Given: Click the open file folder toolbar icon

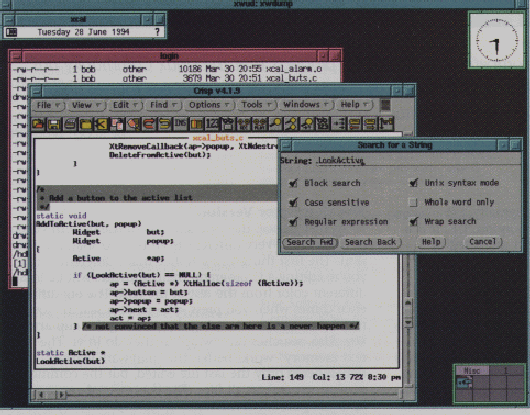Looking at the screenshot, I should coord(38,124).
